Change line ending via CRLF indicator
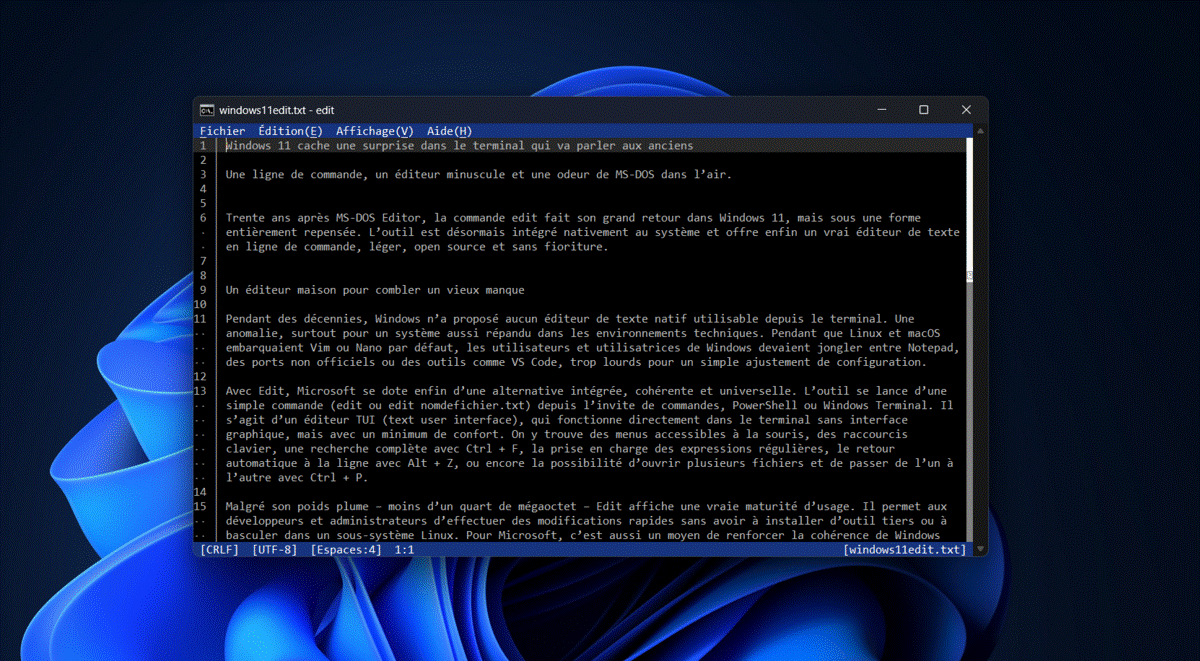Screen dimensions: 1200x661 point(219,550)
